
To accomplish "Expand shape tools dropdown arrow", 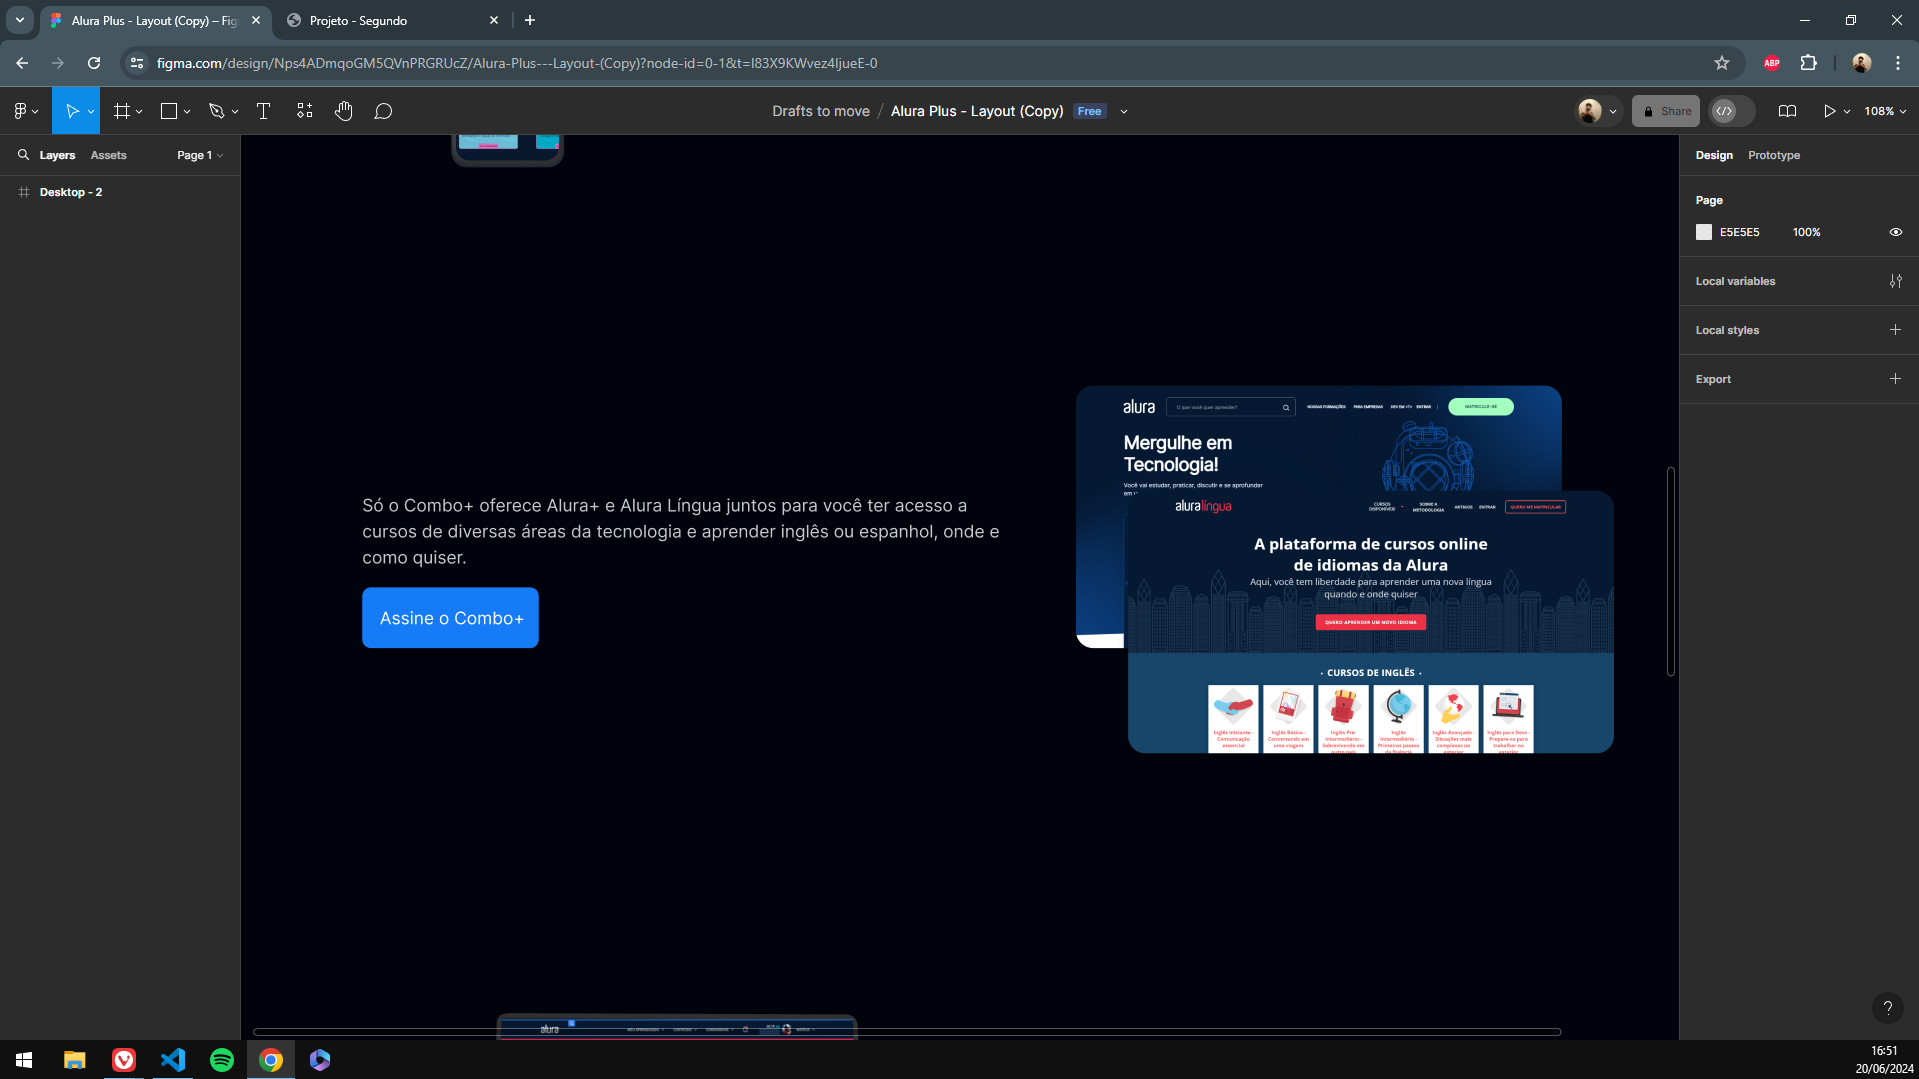I will 187,112.
